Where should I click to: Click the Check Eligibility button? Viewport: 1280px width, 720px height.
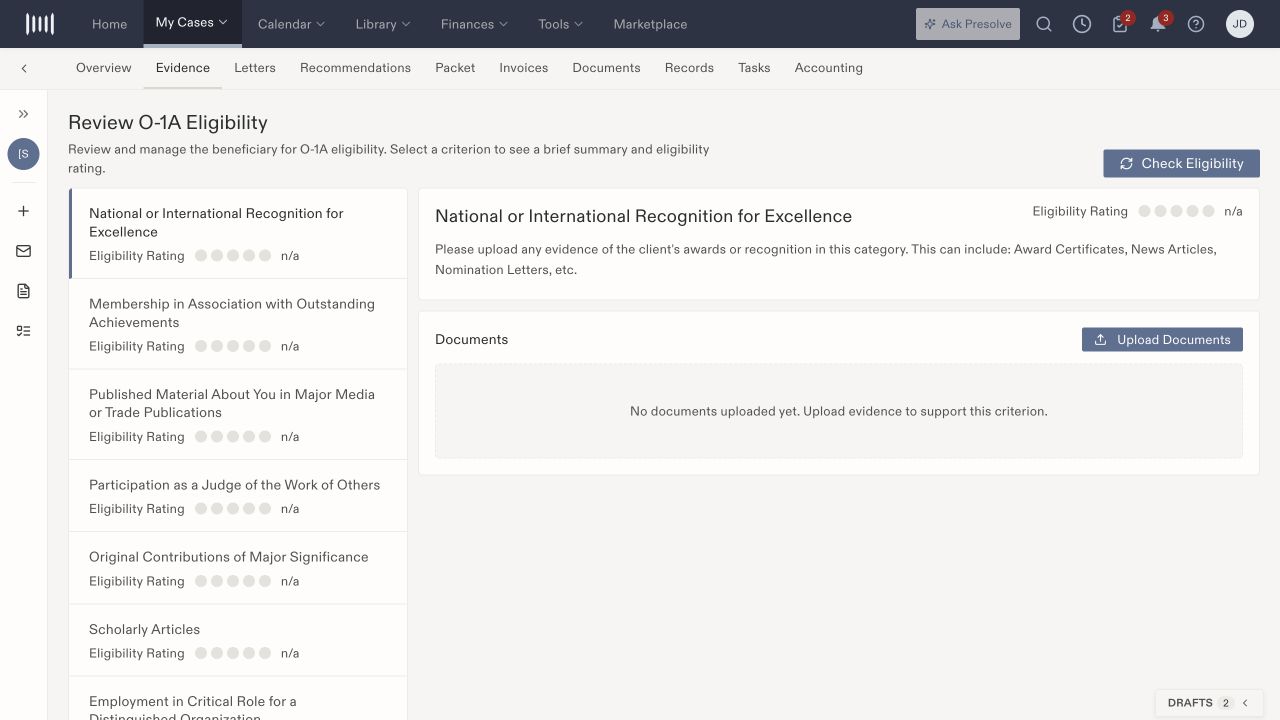[x=1181, y=163]
